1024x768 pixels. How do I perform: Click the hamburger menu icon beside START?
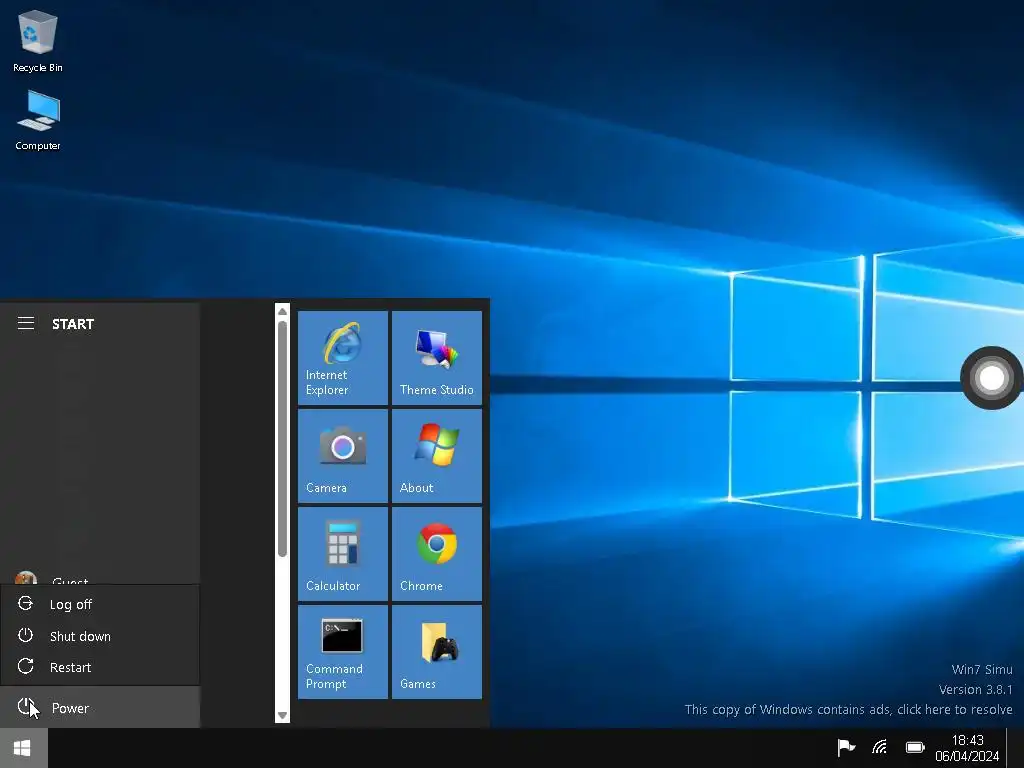pyautogui.click(x=25, y=323)
